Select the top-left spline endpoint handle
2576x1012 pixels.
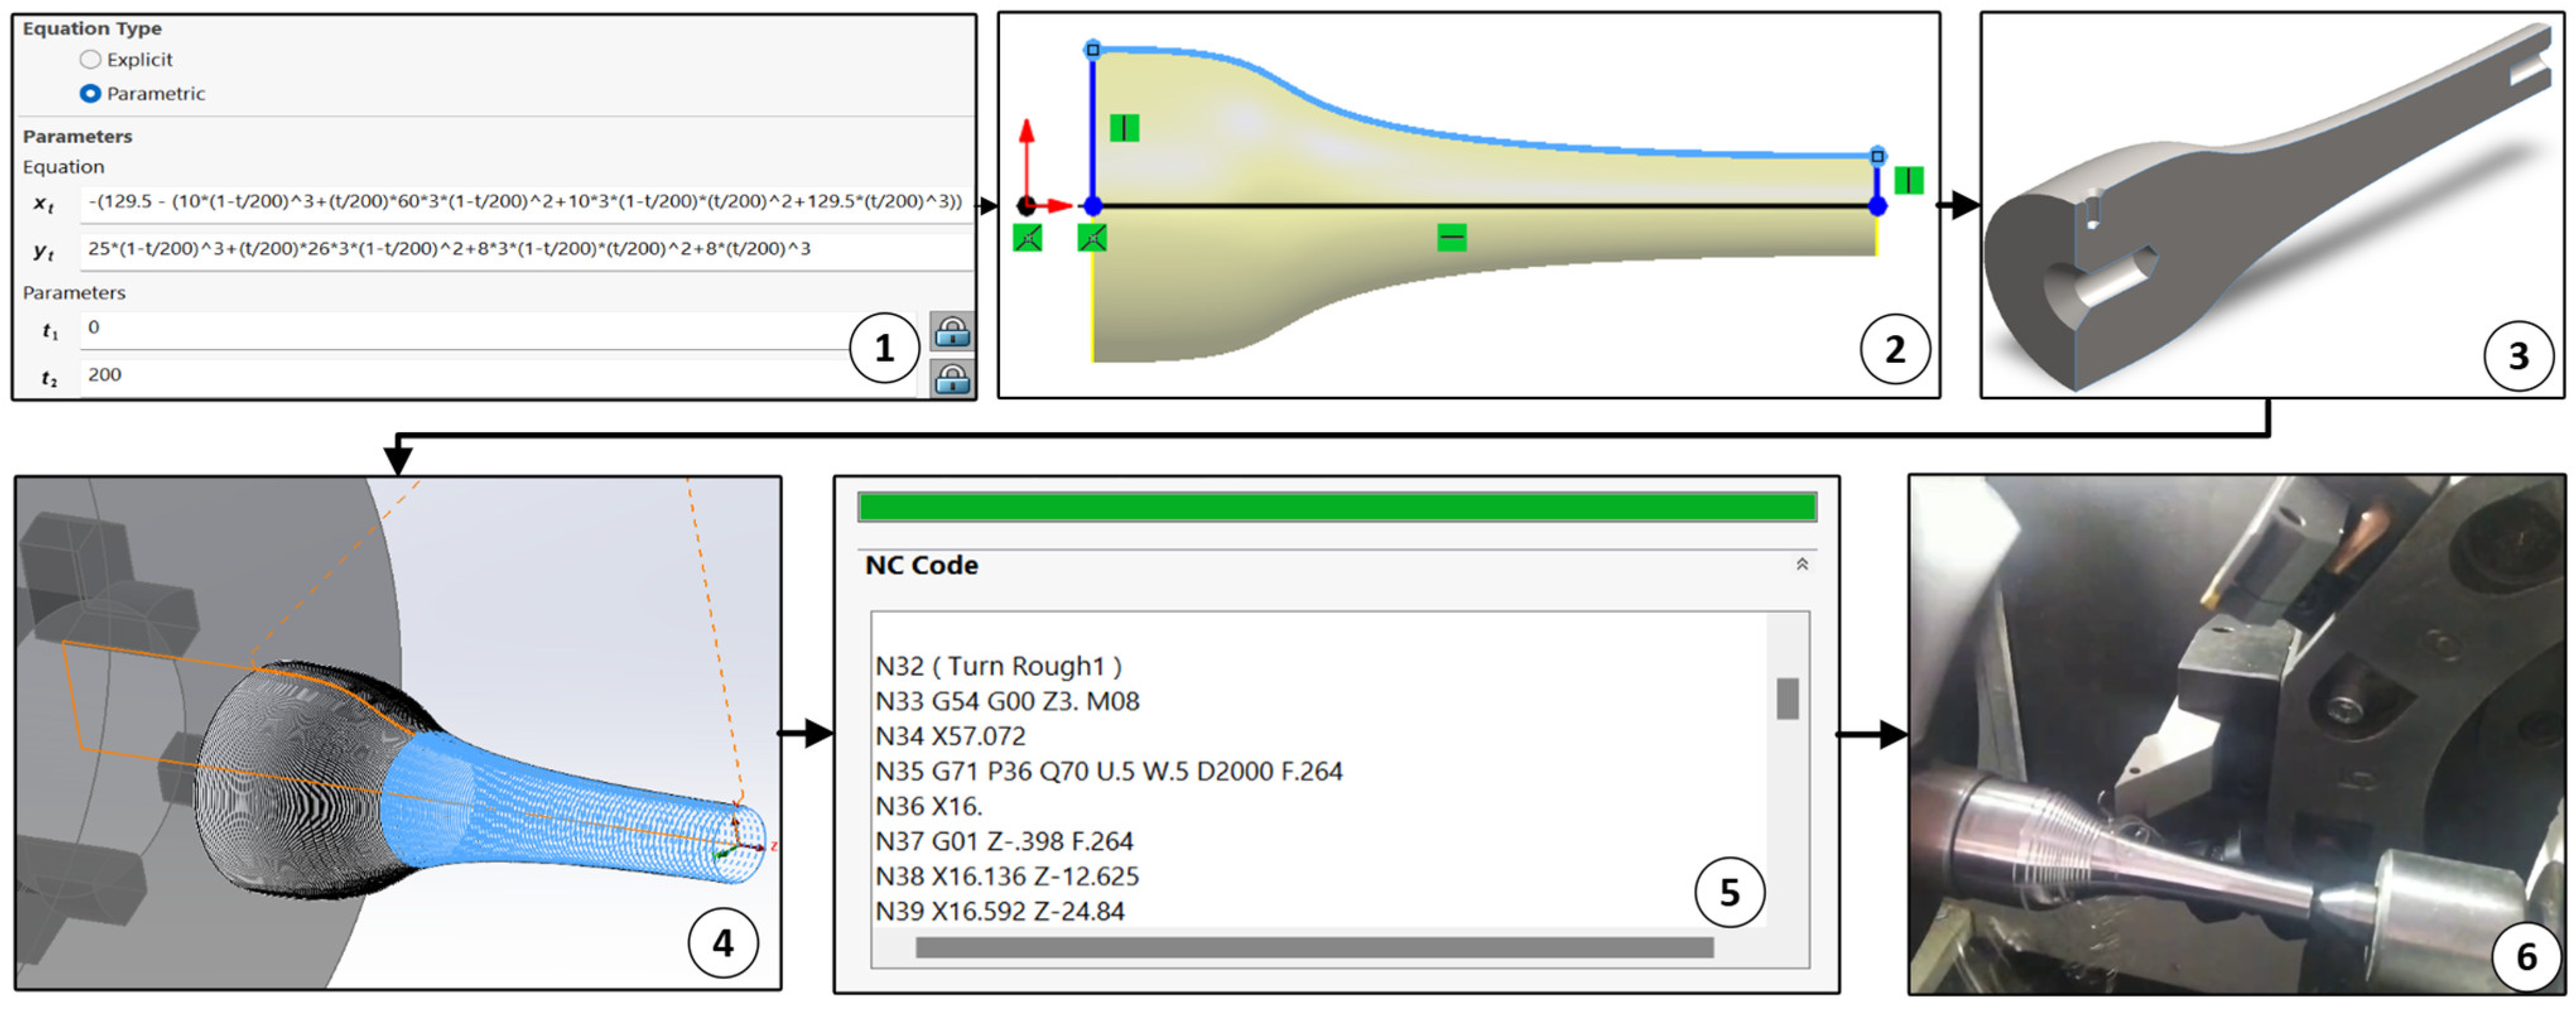tap(1093, 50)
